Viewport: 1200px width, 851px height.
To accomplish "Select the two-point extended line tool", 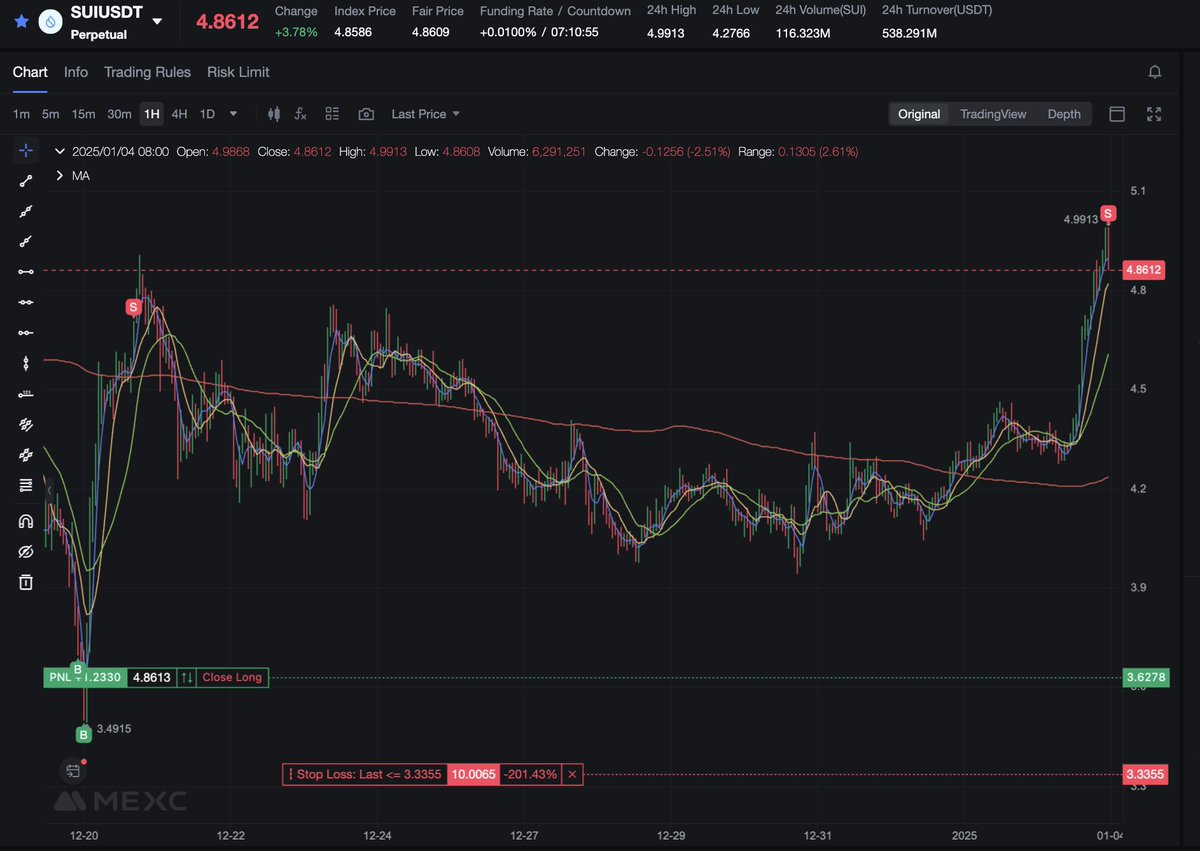I will (x=26, y=241).
